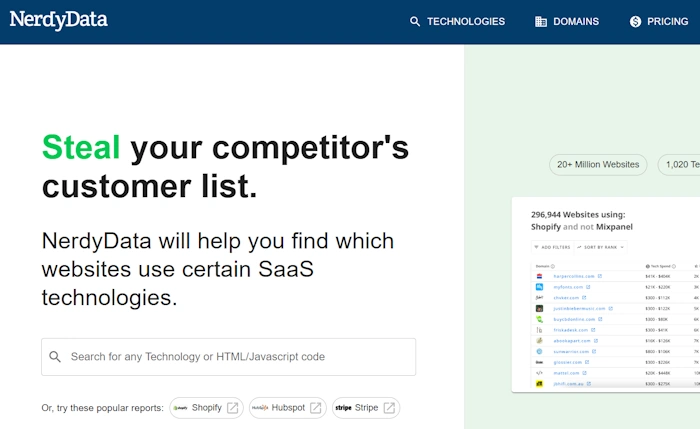700x429 pixels.
Task: Click the code-bracket favicon beside mattel.com
Action: [x=539, y=373]
